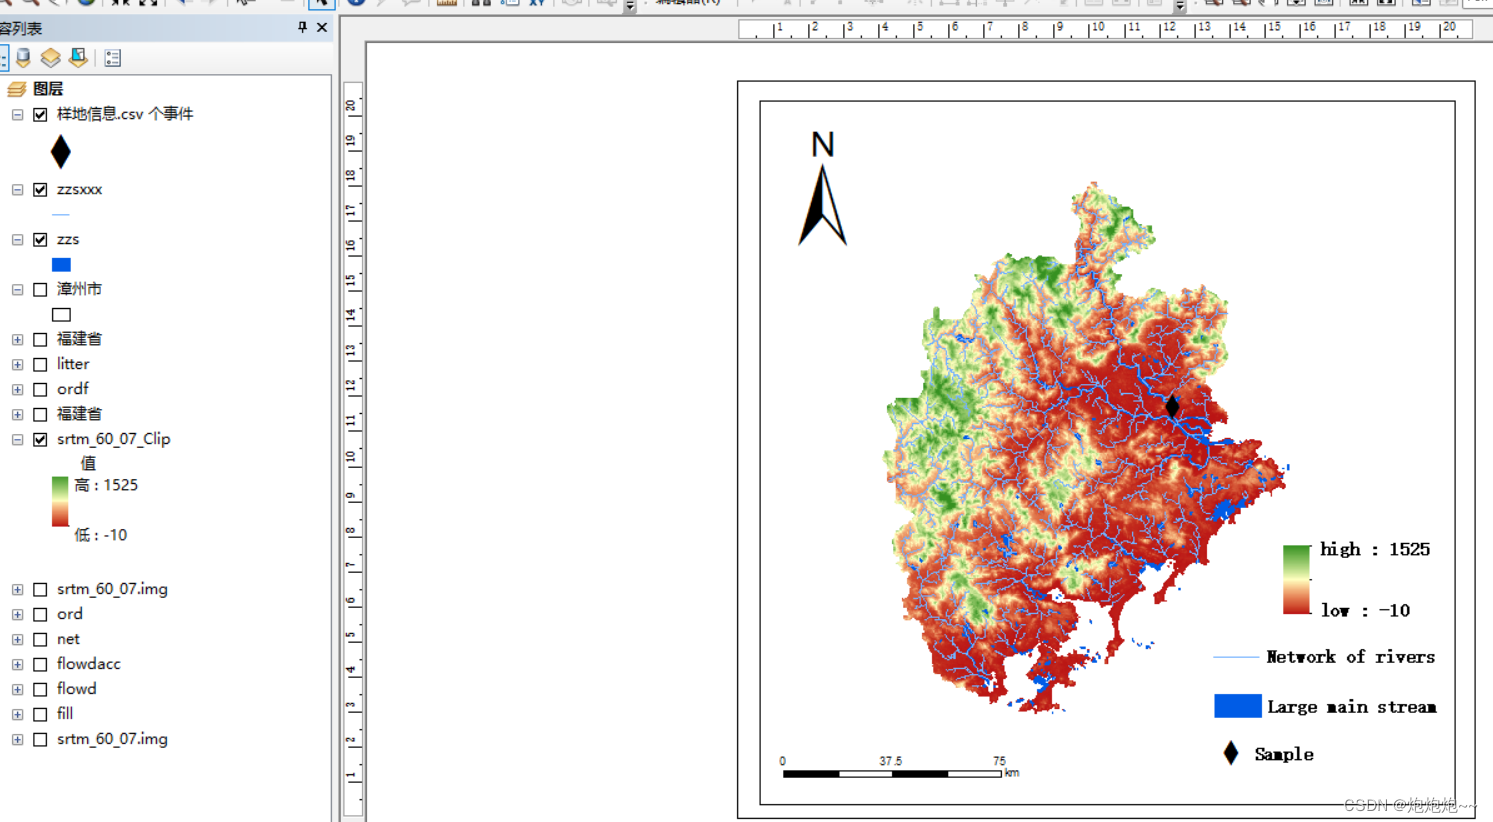Screen dimensions: 1493x822
Task: Hide the zzs layer
Action: click(x=40, y=239)
